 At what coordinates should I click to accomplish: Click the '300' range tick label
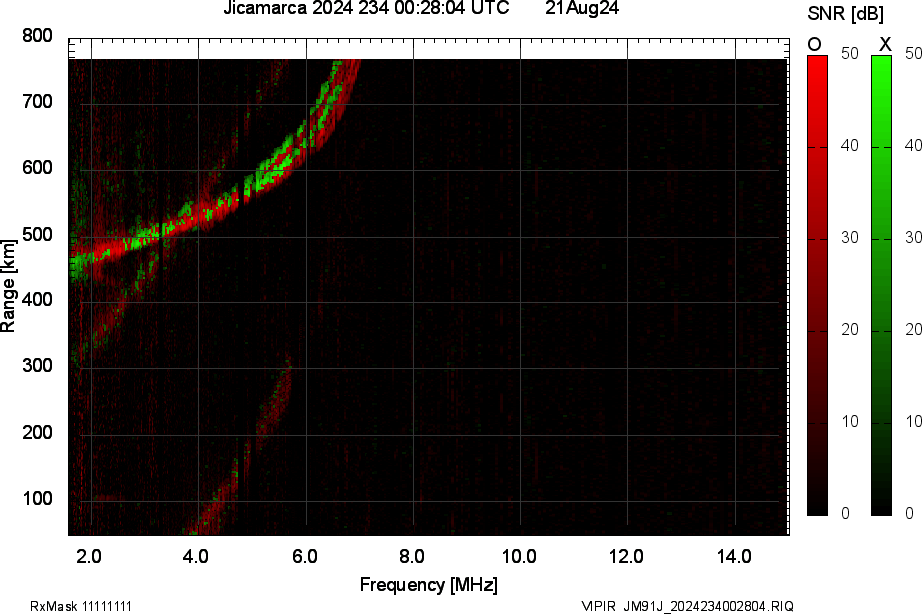click(37, 365)
